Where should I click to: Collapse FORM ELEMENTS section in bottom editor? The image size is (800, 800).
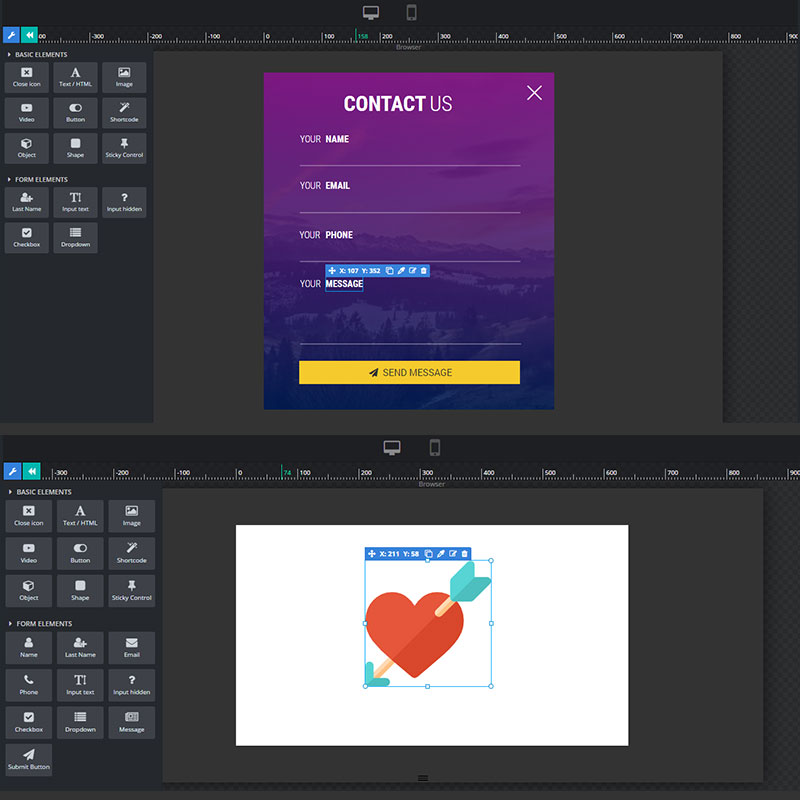pyautogui.click(x=40, y=623)
